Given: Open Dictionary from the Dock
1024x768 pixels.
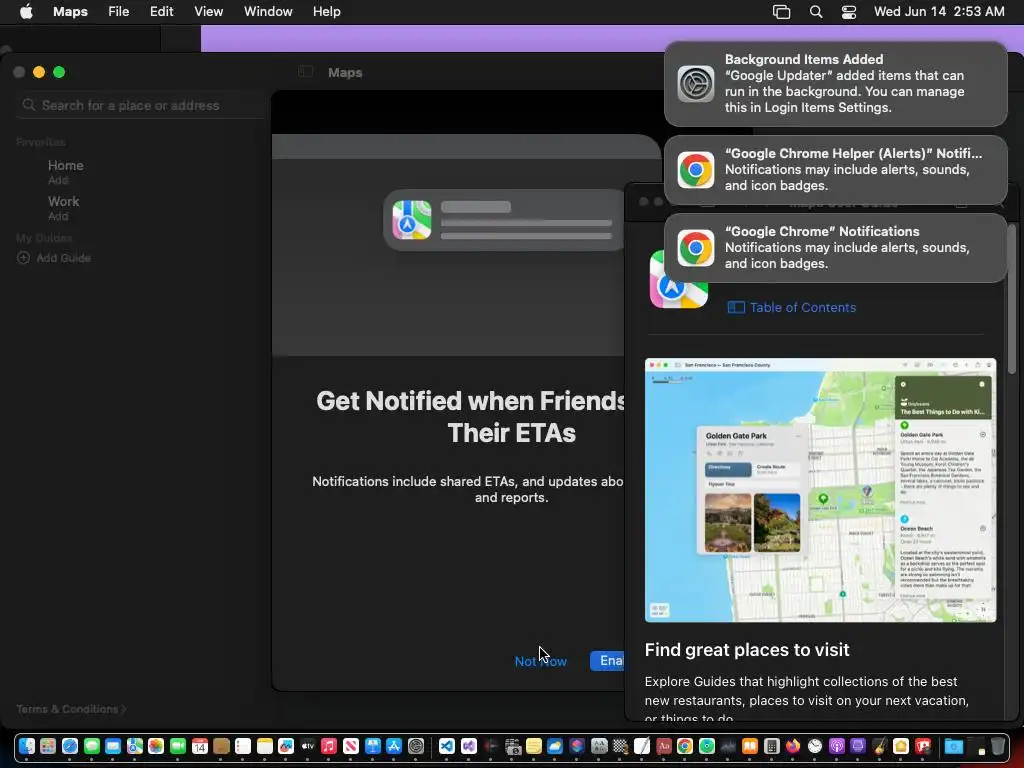Looking at the screenshot, I should (x=664, y=746).
